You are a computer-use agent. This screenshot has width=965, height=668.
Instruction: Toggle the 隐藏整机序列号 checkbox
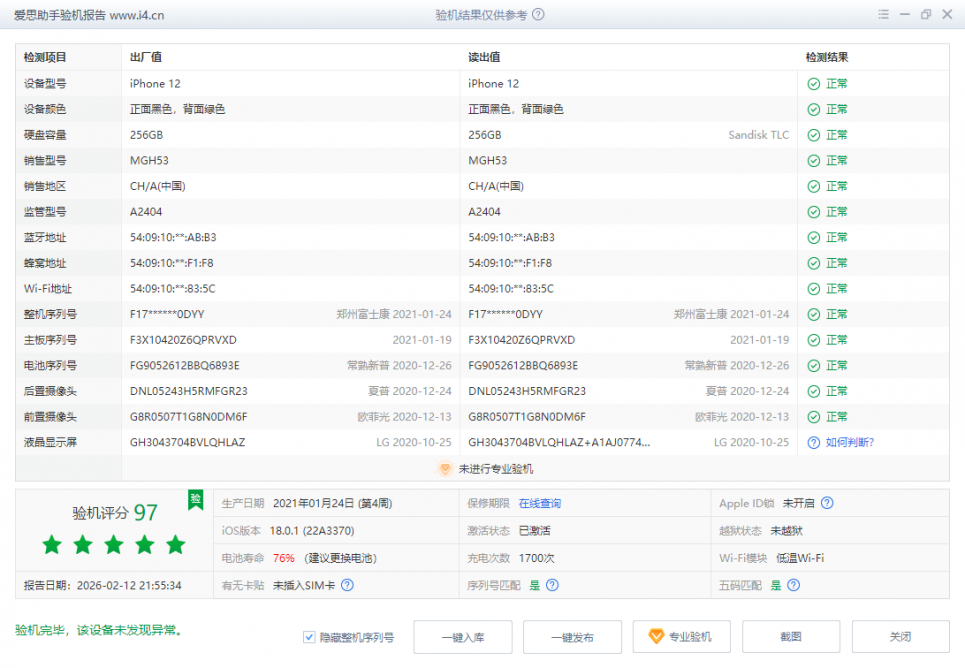(310, 637)
